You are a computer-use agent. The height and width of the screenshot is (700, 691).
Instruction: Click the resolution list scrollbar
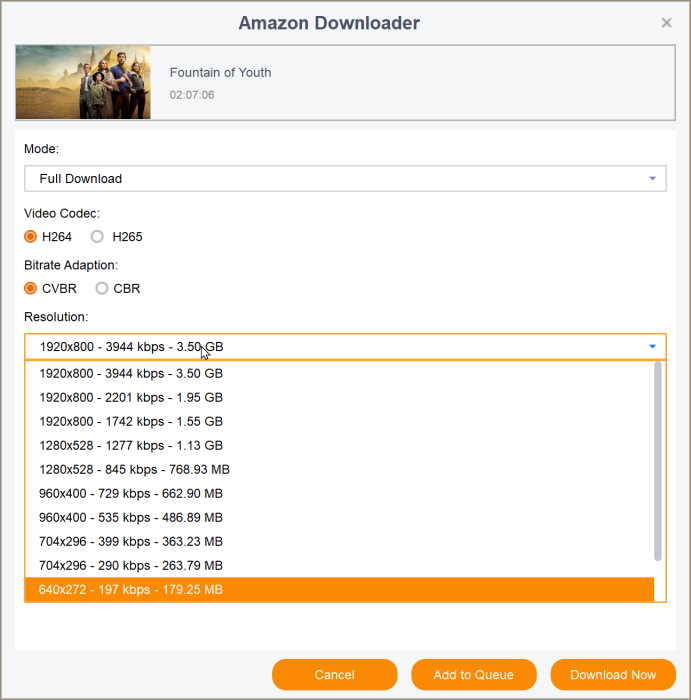[x=657, y=460]
